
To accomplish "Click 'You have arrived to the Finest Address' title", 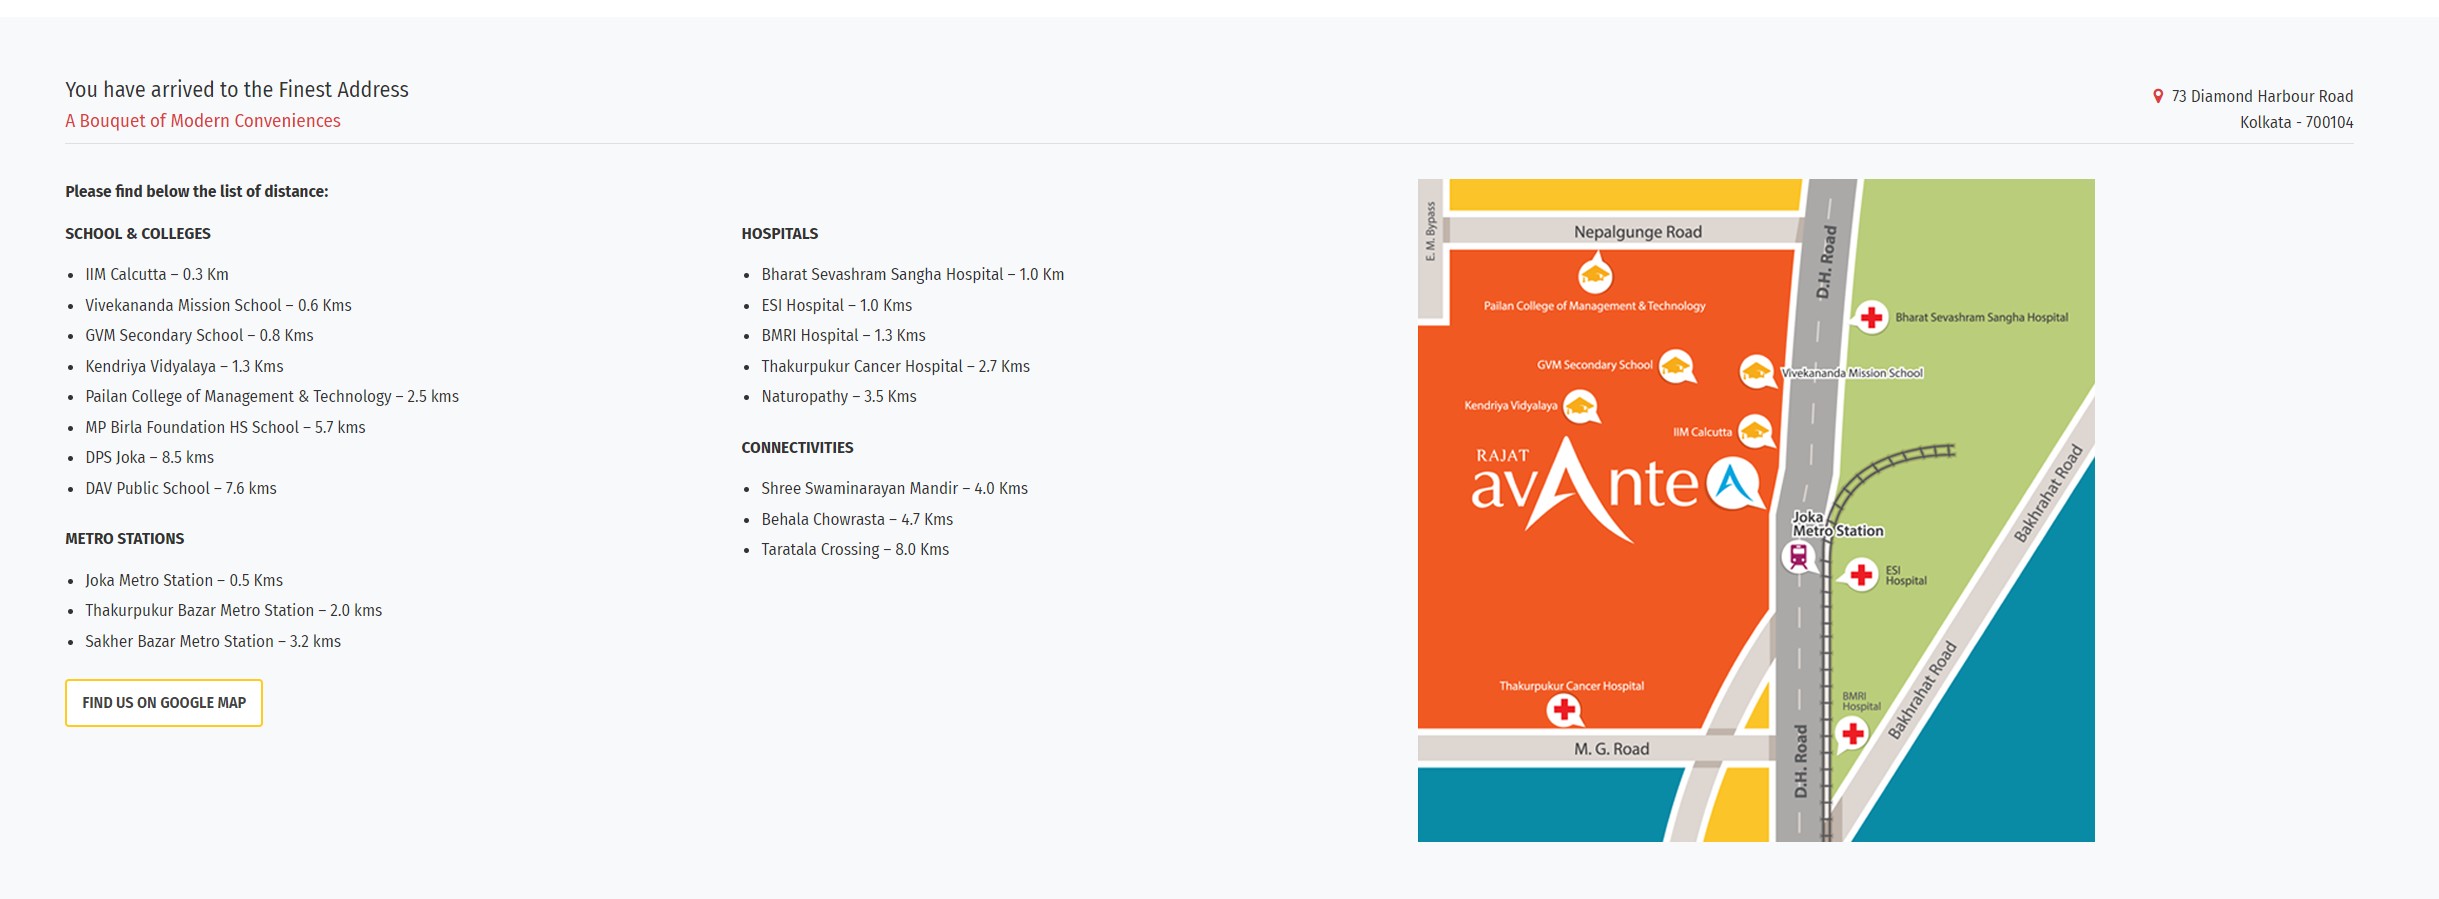I will point(237,89).
